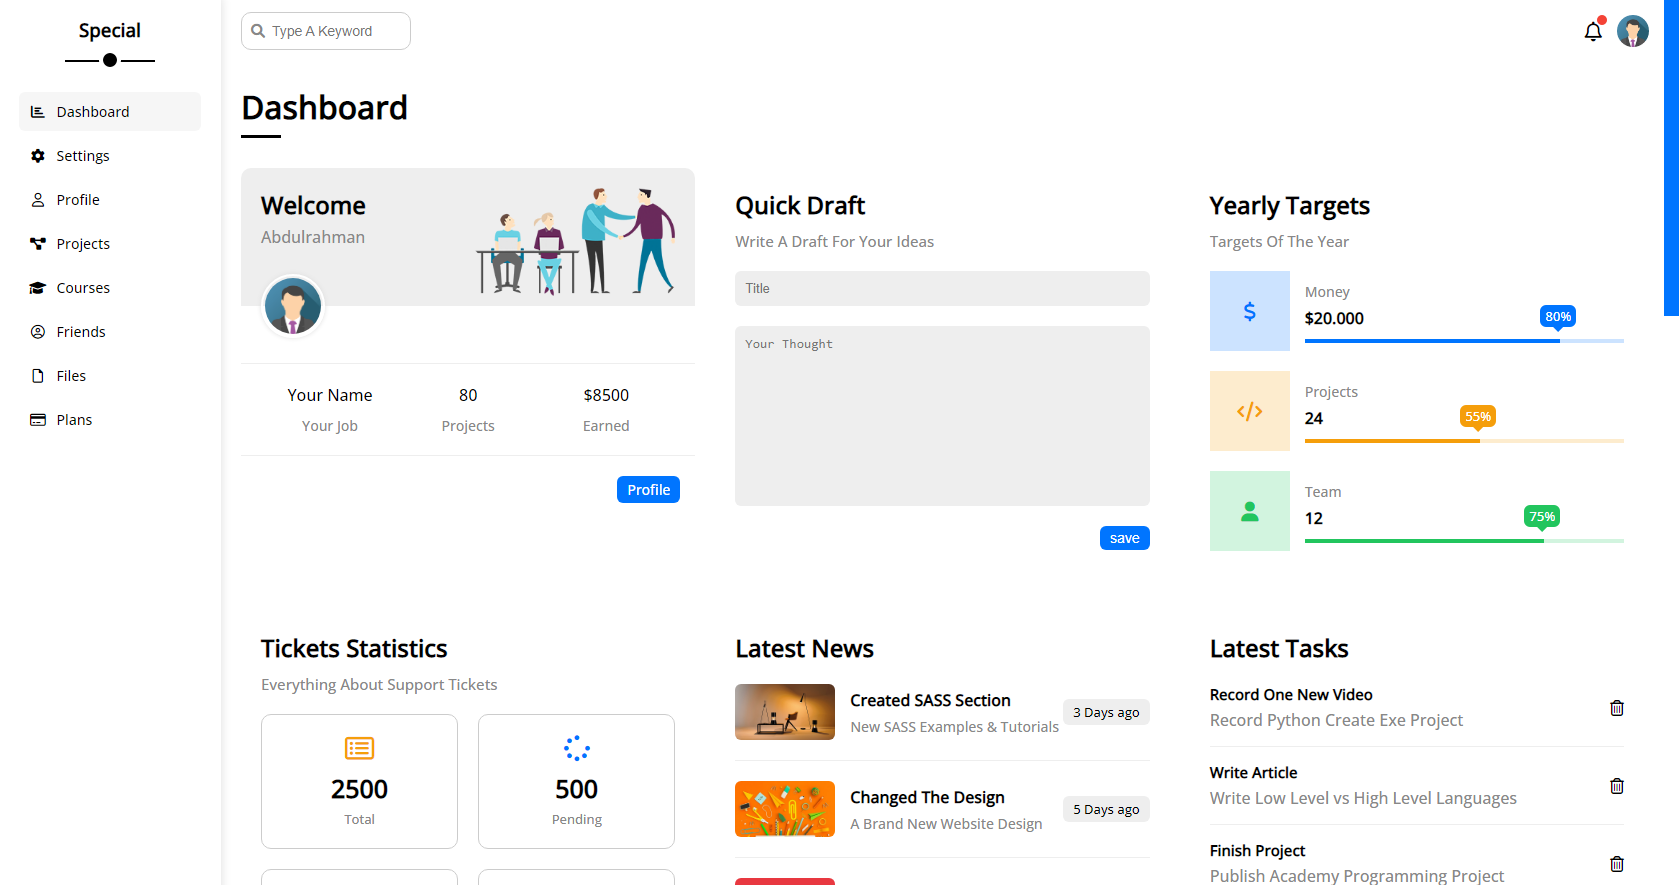The height and width of the screenshot is (885, 1679).
Task: Click the draft Title input field
Action: point(941,288)
